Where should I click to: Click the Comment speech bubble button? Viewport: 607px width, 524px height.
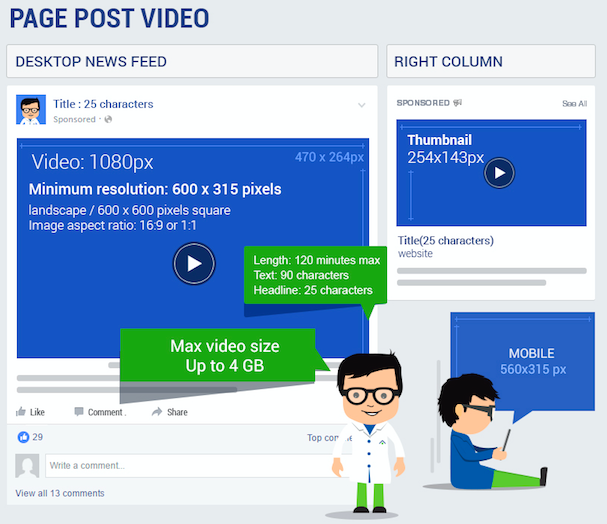tap(100, 412)
